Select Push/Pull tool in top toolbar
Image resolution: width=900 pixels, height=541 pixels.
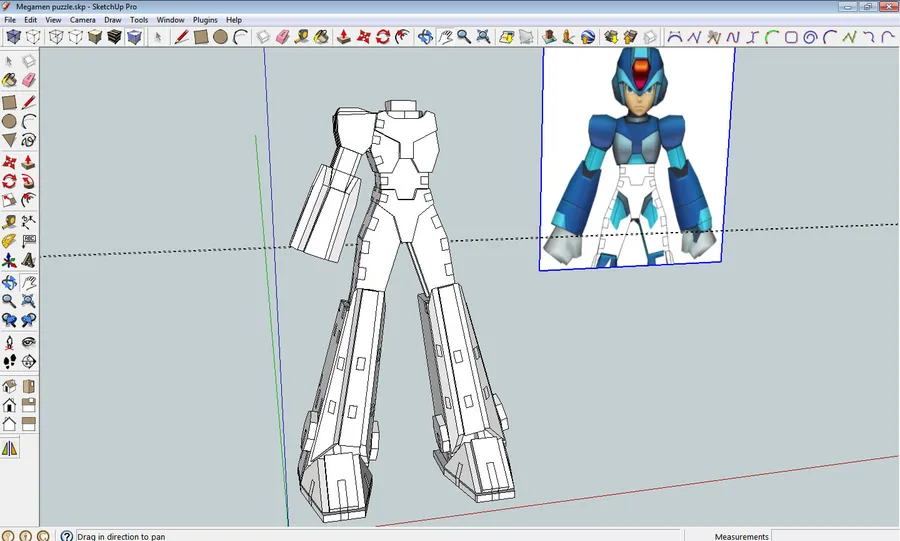(x=344, y=37)
